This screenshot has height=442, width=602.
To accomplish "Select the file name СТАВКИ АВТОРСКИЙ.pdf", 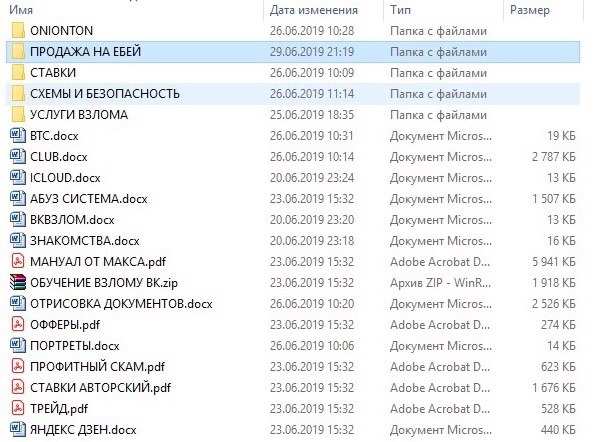I will click(101, 387).
